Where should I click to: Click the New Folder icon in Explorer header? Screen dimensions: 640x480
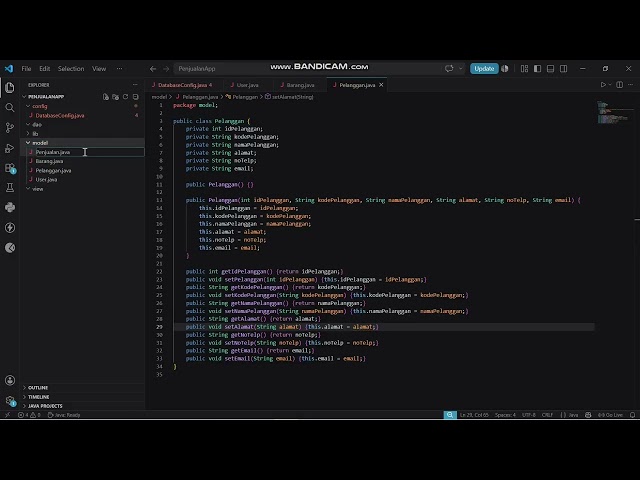click(x=116, y=97)
